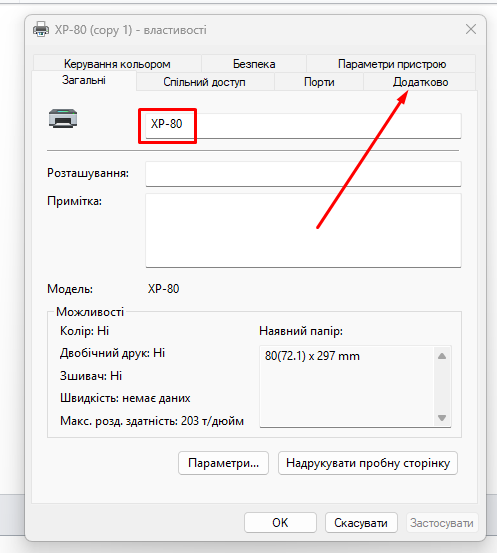Click Швидкість: немає даних text
This screenshot has width=497, height=553.
point(125,398)
